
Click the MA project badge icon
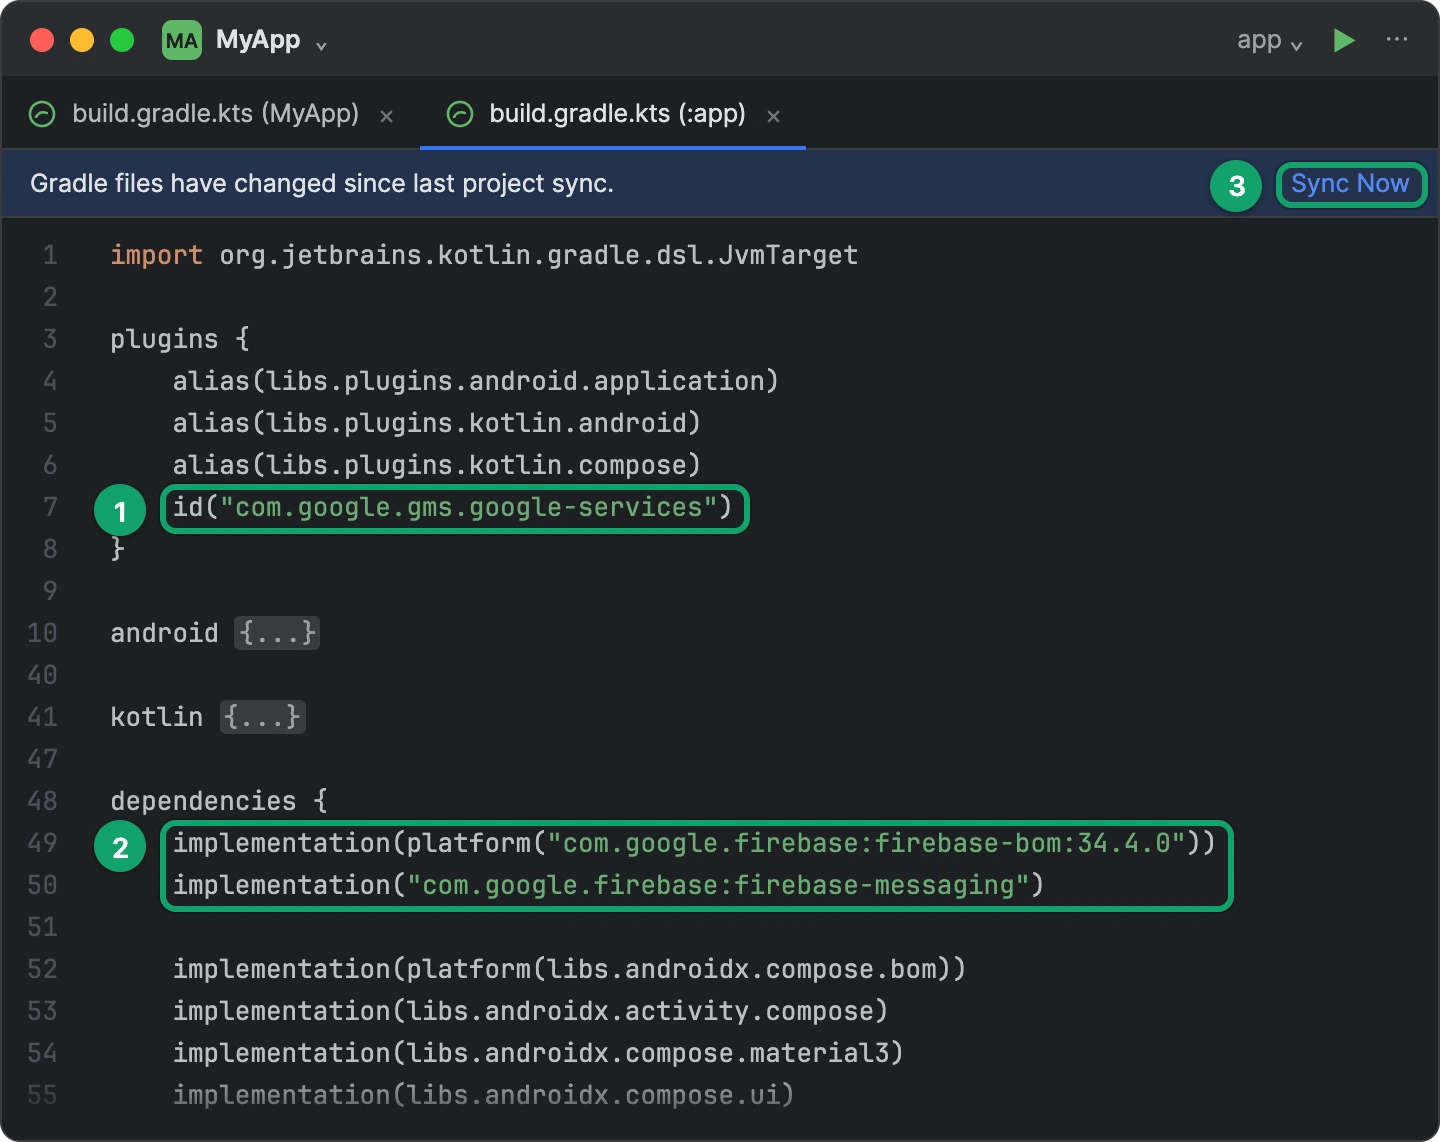pos(182,41)
